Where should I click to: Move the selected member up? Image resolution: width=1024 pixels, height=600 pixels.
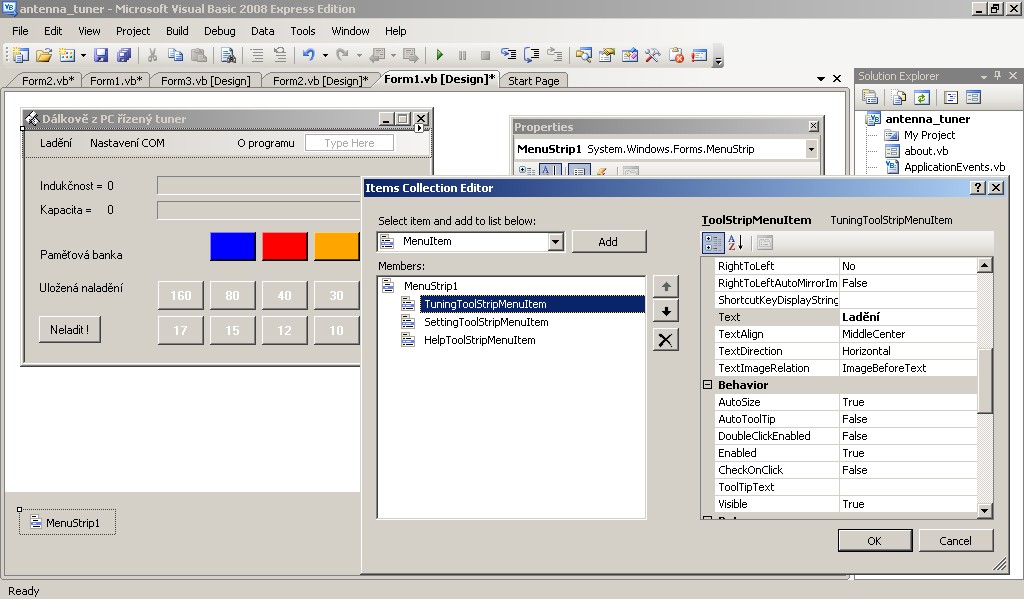tap(665, 287)
